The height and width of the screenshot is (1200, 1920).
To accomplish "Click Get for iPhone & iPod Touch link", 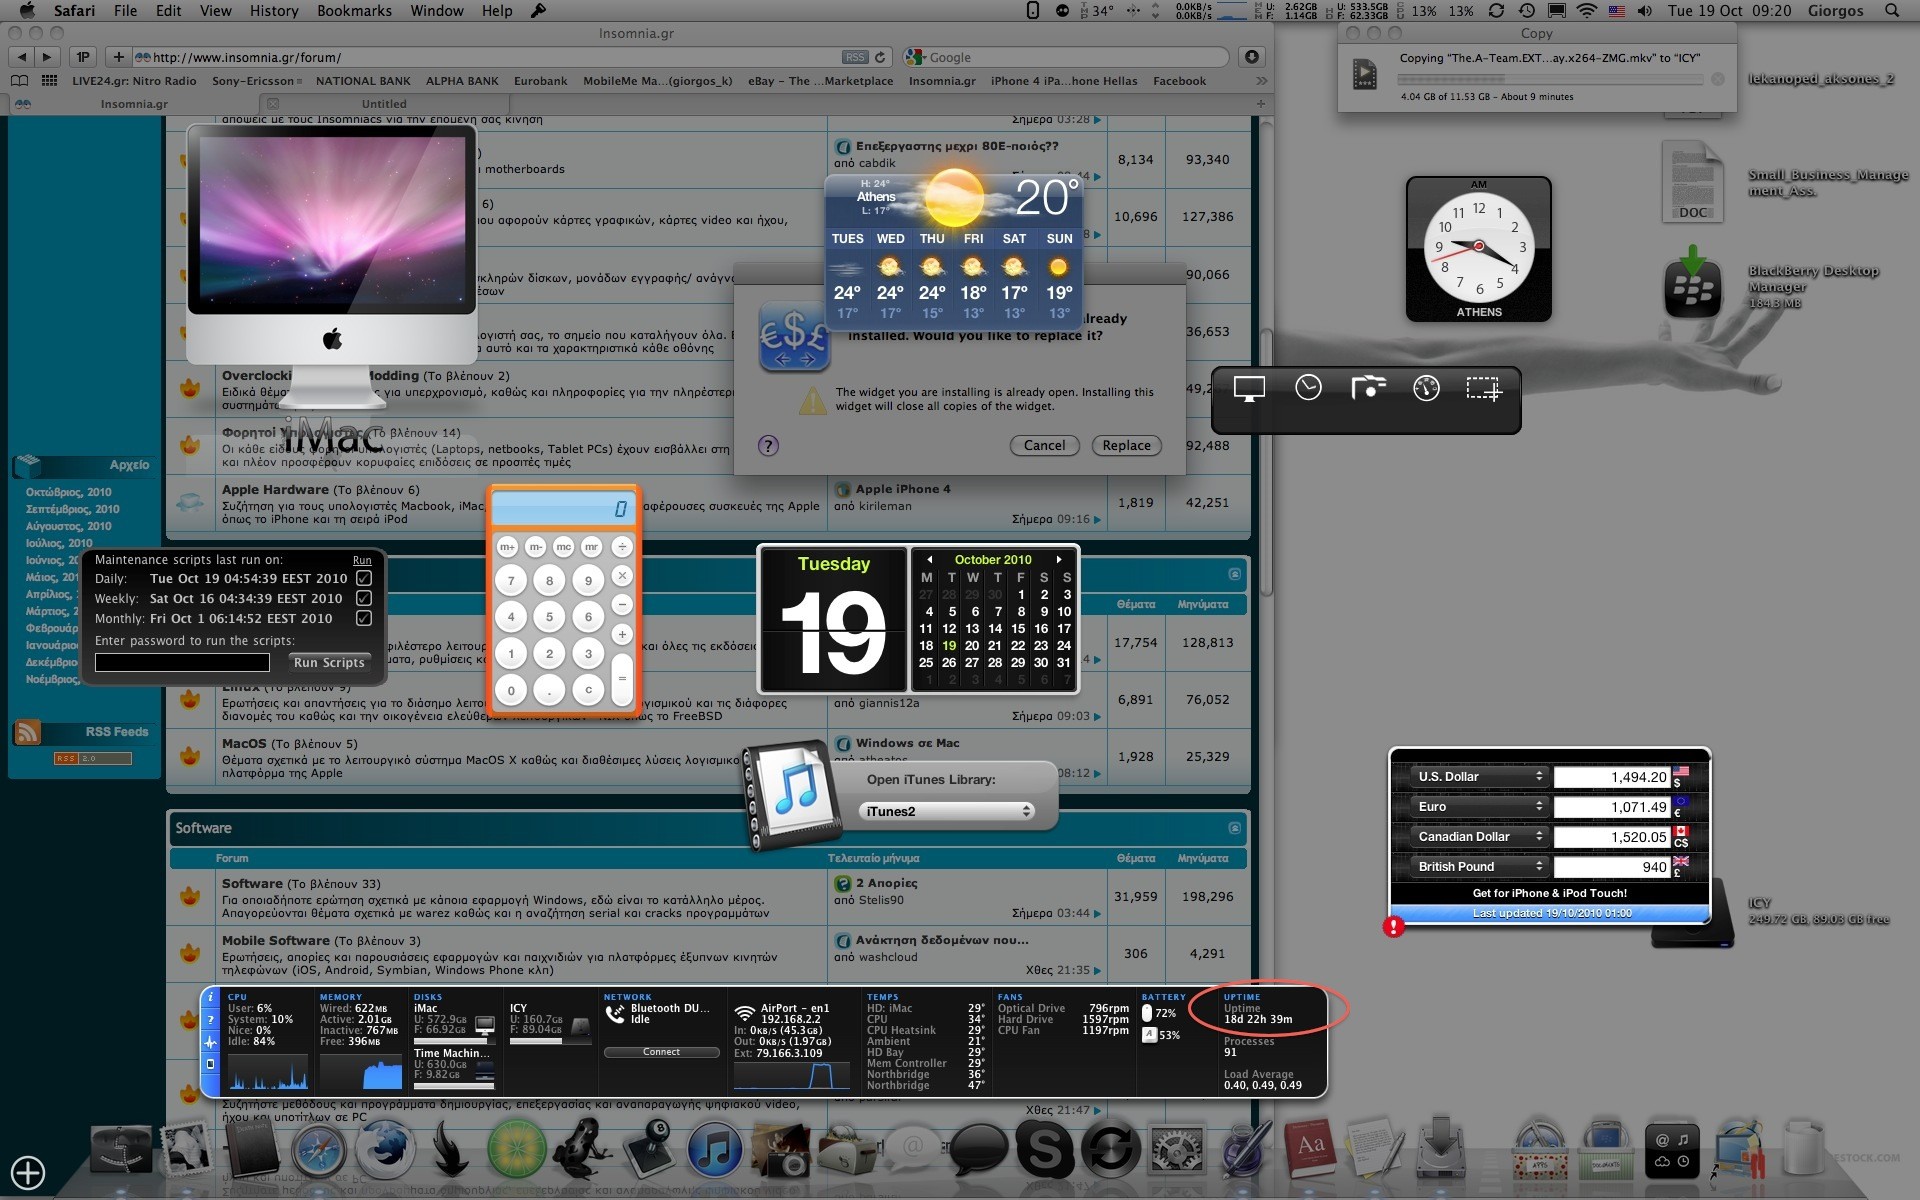I will pyautogui.click(x=1549, y=893).
